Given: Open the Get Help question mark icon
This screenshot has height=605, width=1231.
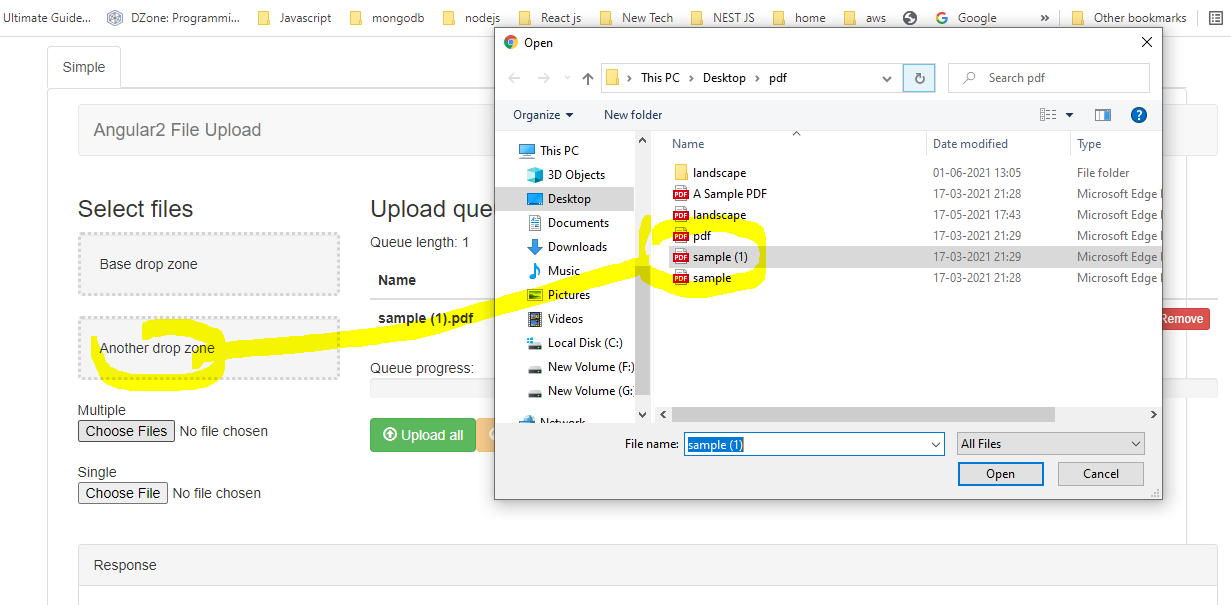Looking at the screenshot, I should pos(1139,114).
